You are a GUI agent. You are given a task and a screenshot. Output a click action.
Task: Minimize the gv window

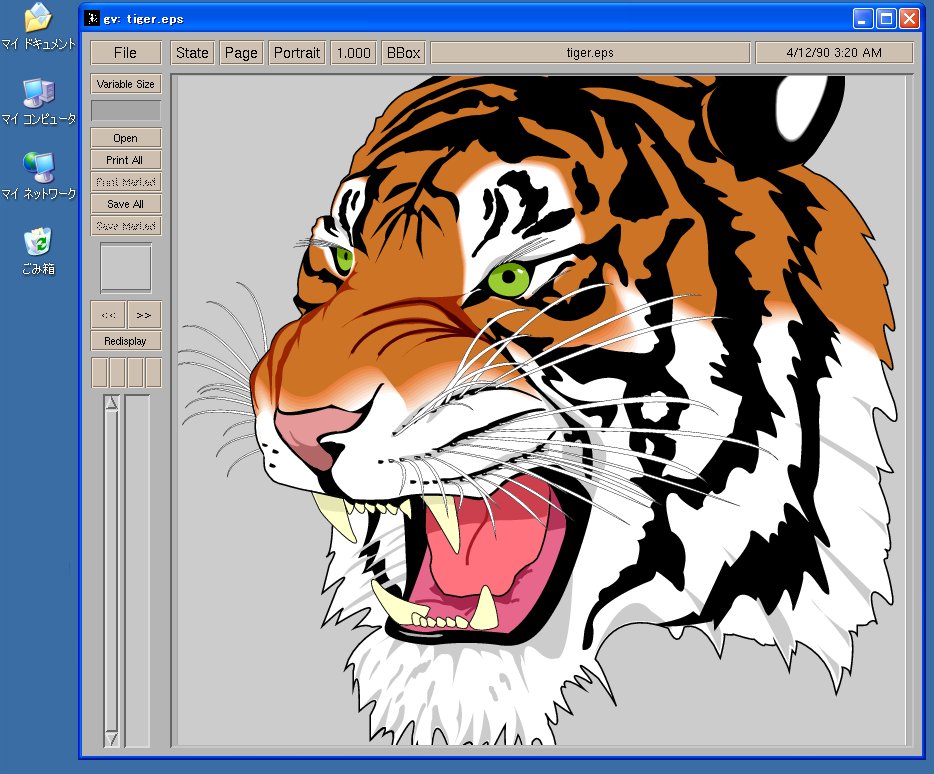point(863,18)
